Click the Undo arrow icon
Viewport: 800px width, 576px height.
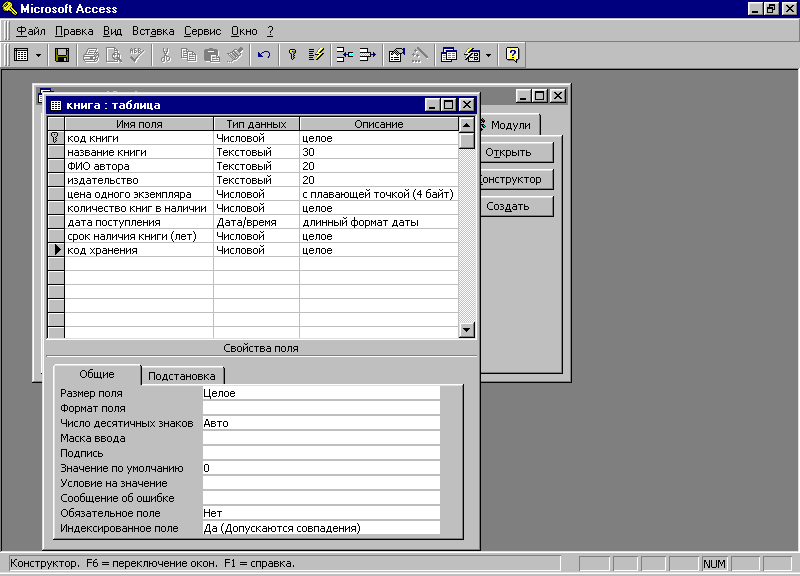264,55
